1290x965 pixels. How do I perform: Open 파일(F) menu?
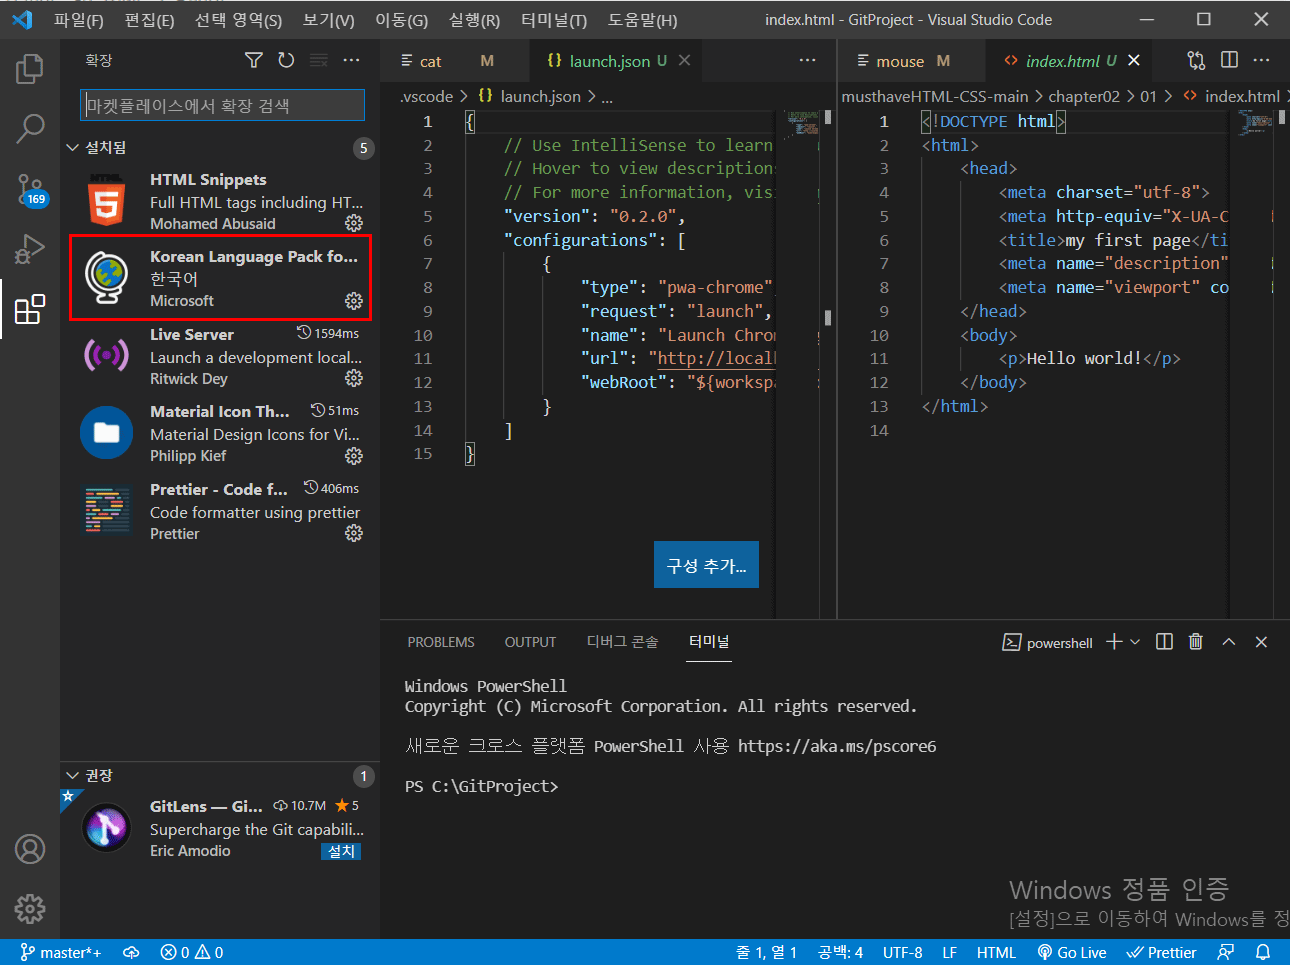(79, 20)
